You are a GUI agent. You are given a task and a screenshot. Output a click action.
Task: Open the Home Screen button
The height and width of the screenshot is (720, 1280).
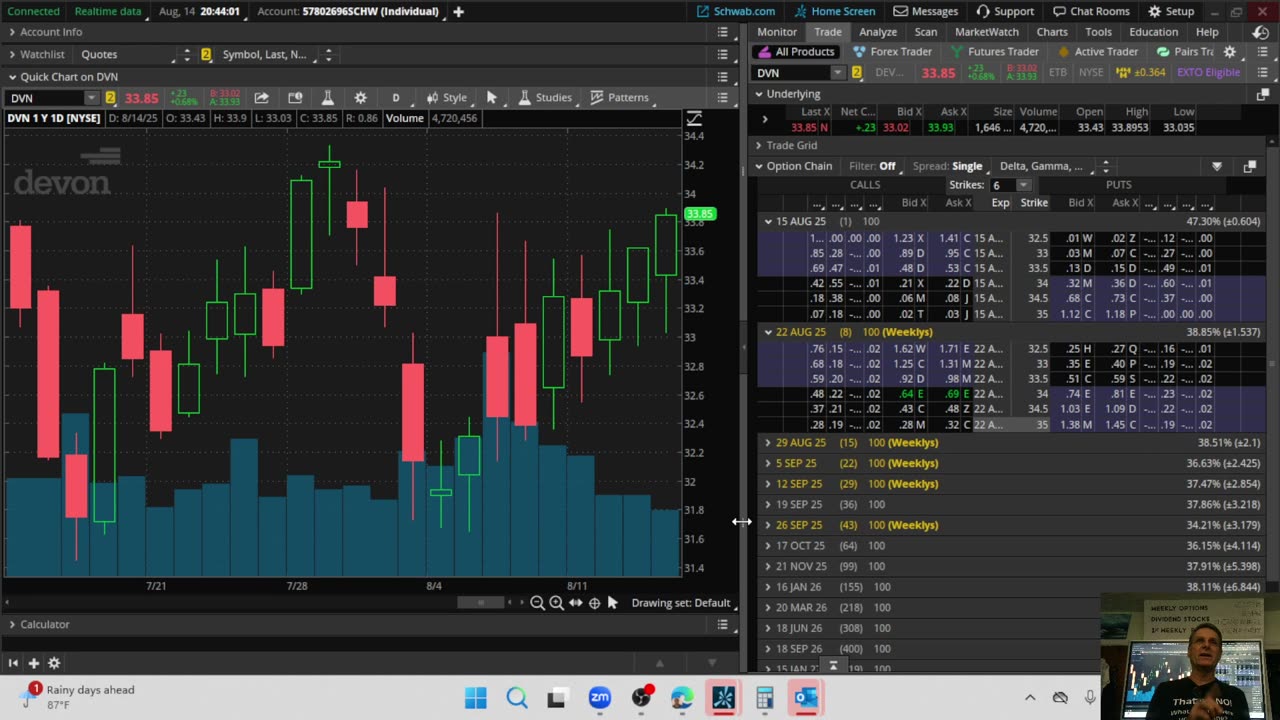(x=834, y=11)
